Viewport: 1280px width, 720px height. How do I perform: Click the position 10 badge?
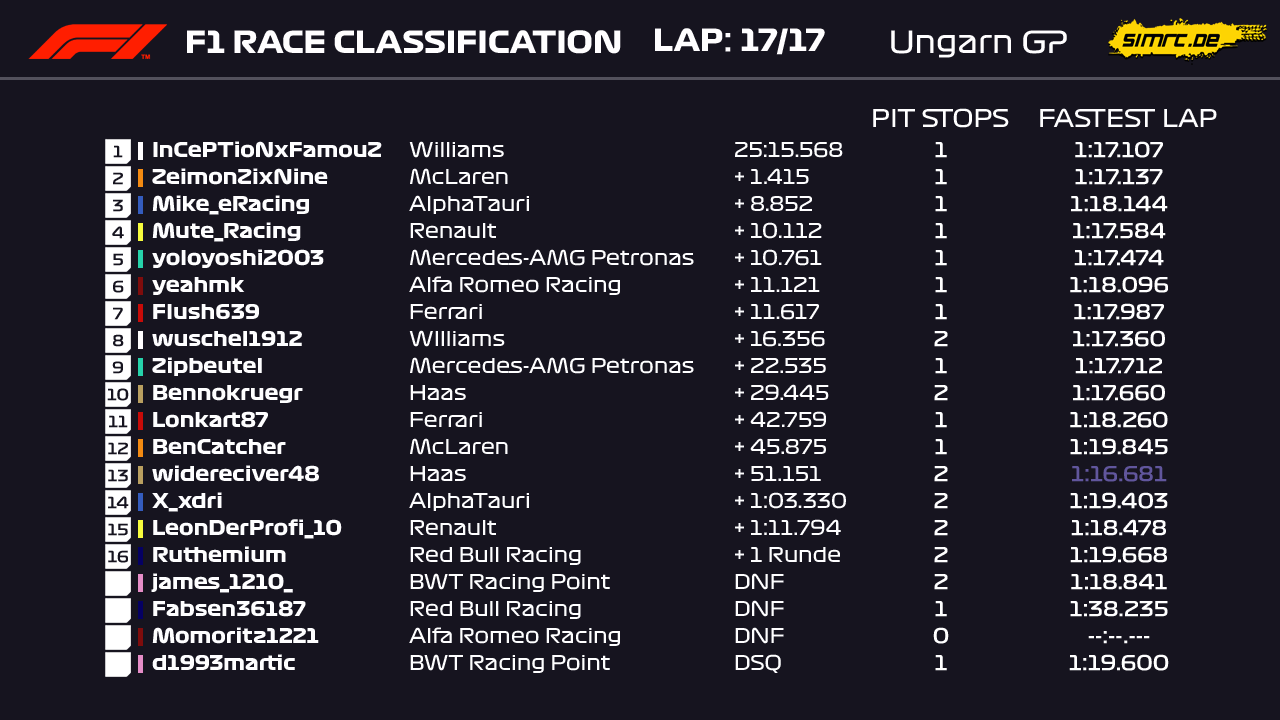tap(118, 394)
